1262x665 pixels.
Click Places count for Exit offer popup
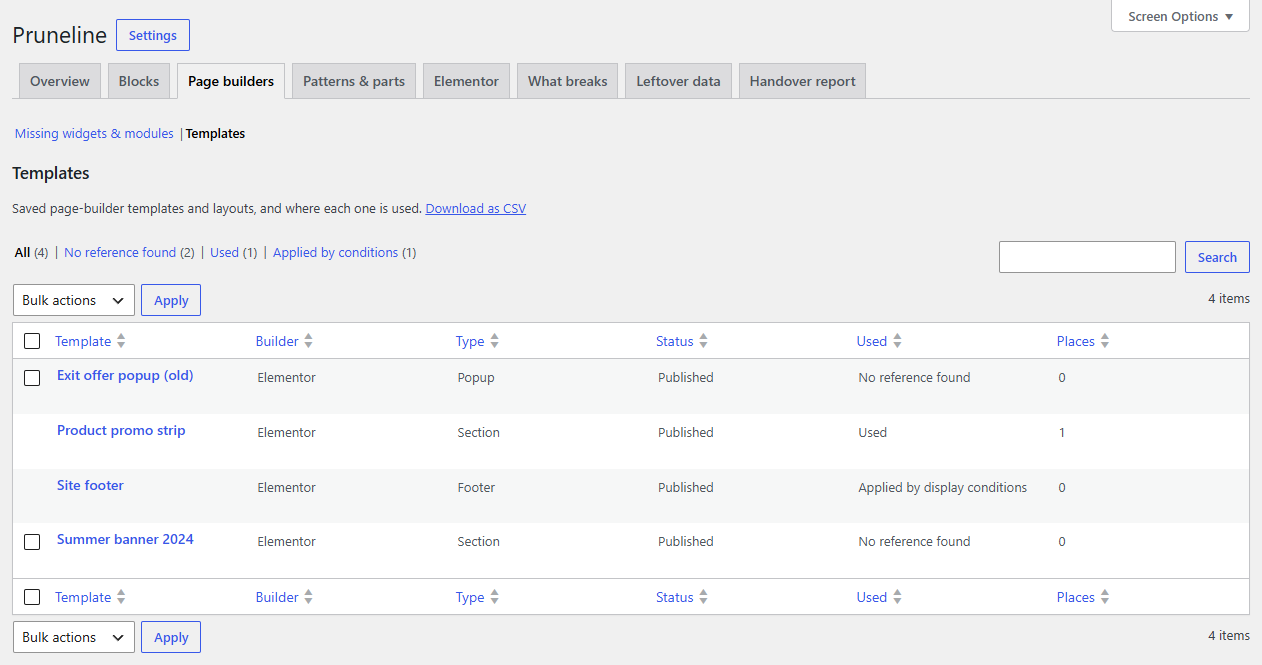point(1062,378)
